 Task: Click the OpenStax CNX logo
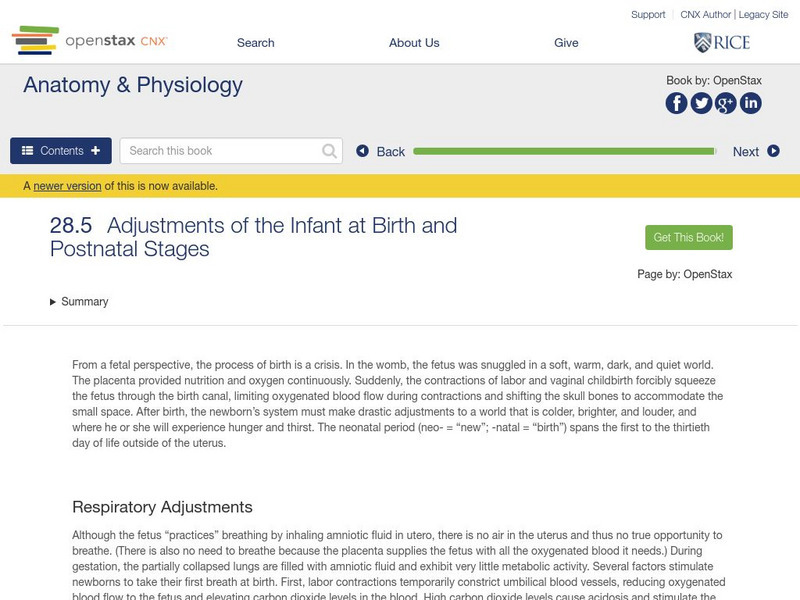coord(90,41)
